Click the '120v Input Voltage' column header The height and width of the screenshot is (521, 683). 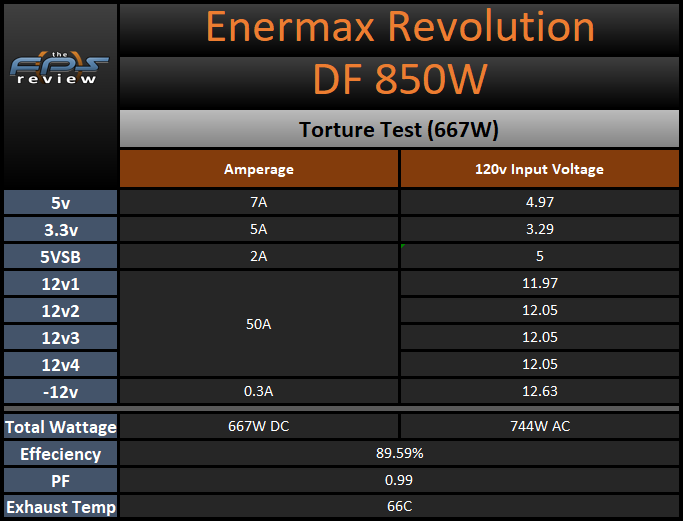pyautogui.click(x=540, y=169)
